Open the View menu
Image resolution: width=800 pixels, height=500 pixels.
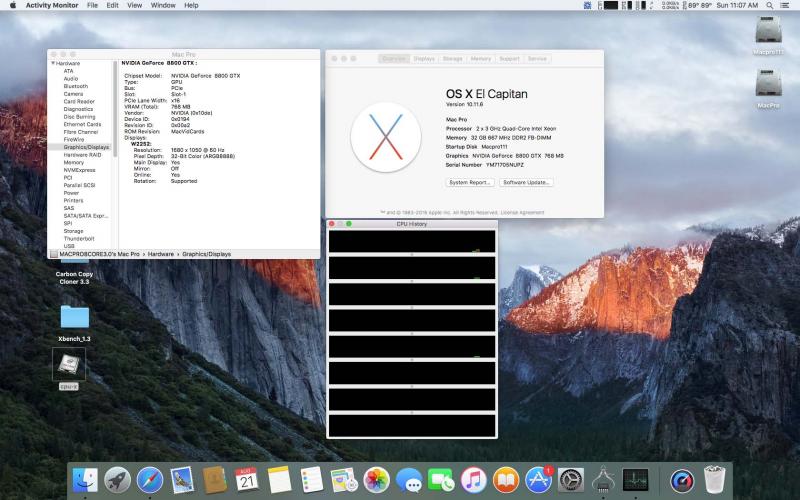[x=132, y=5]
